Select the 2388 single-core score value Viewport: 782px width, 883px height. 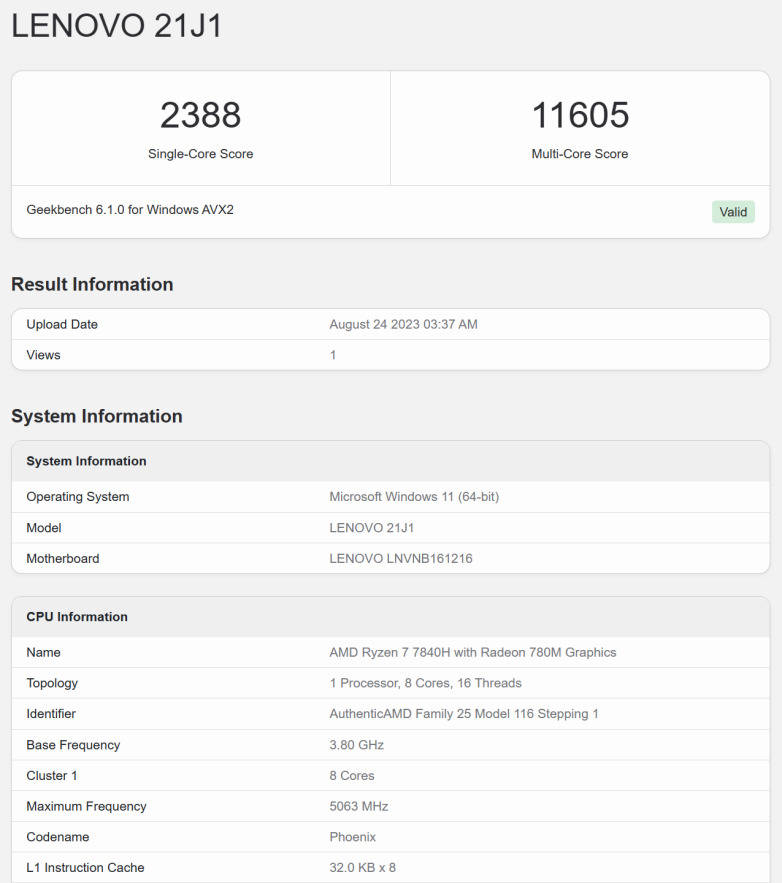click(200, 115)
